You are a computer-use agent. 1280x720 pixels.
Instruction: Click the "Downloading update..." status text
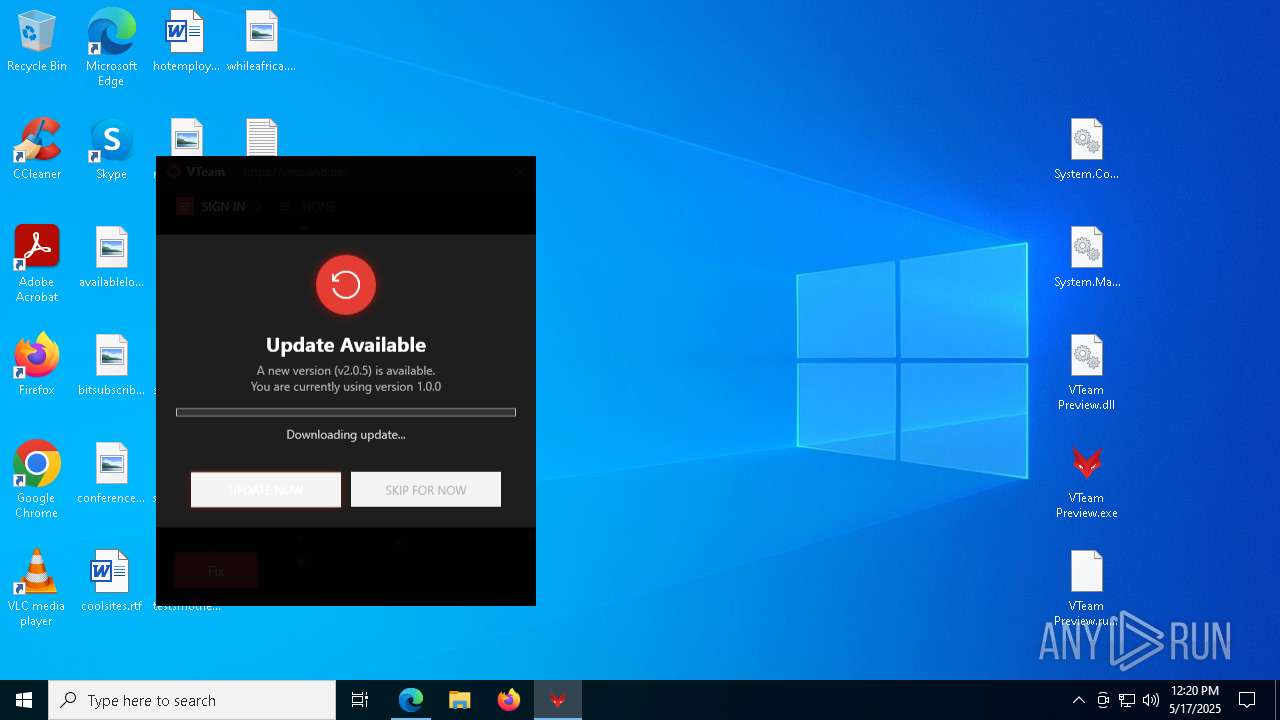[x=346, y=435]
